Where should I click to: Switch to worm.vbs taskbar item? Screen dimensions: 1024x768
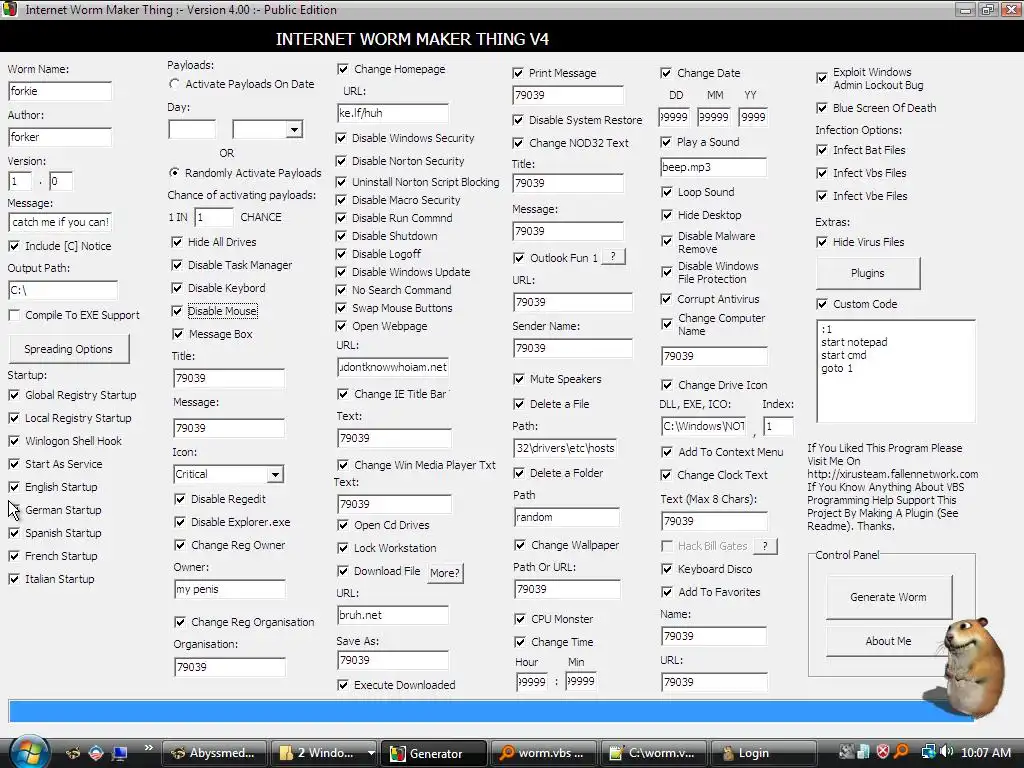point(543,753)
